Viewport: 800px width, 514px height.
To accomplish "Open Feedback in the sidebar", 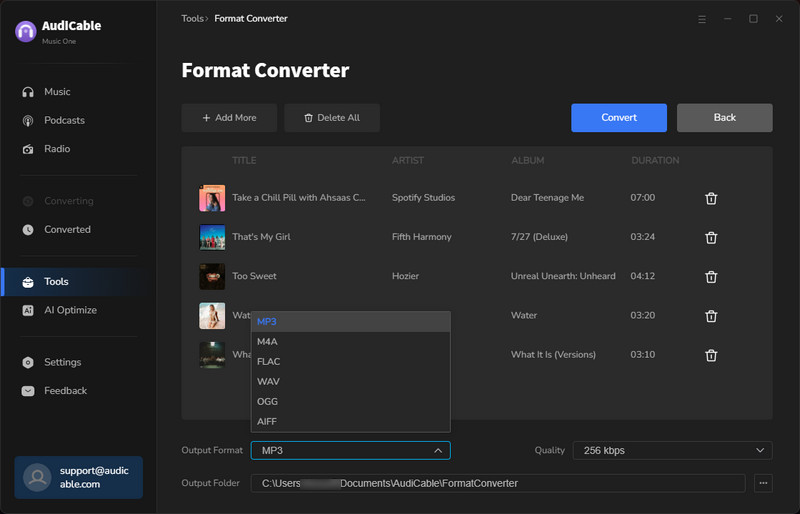I will (x=65, y=391).
